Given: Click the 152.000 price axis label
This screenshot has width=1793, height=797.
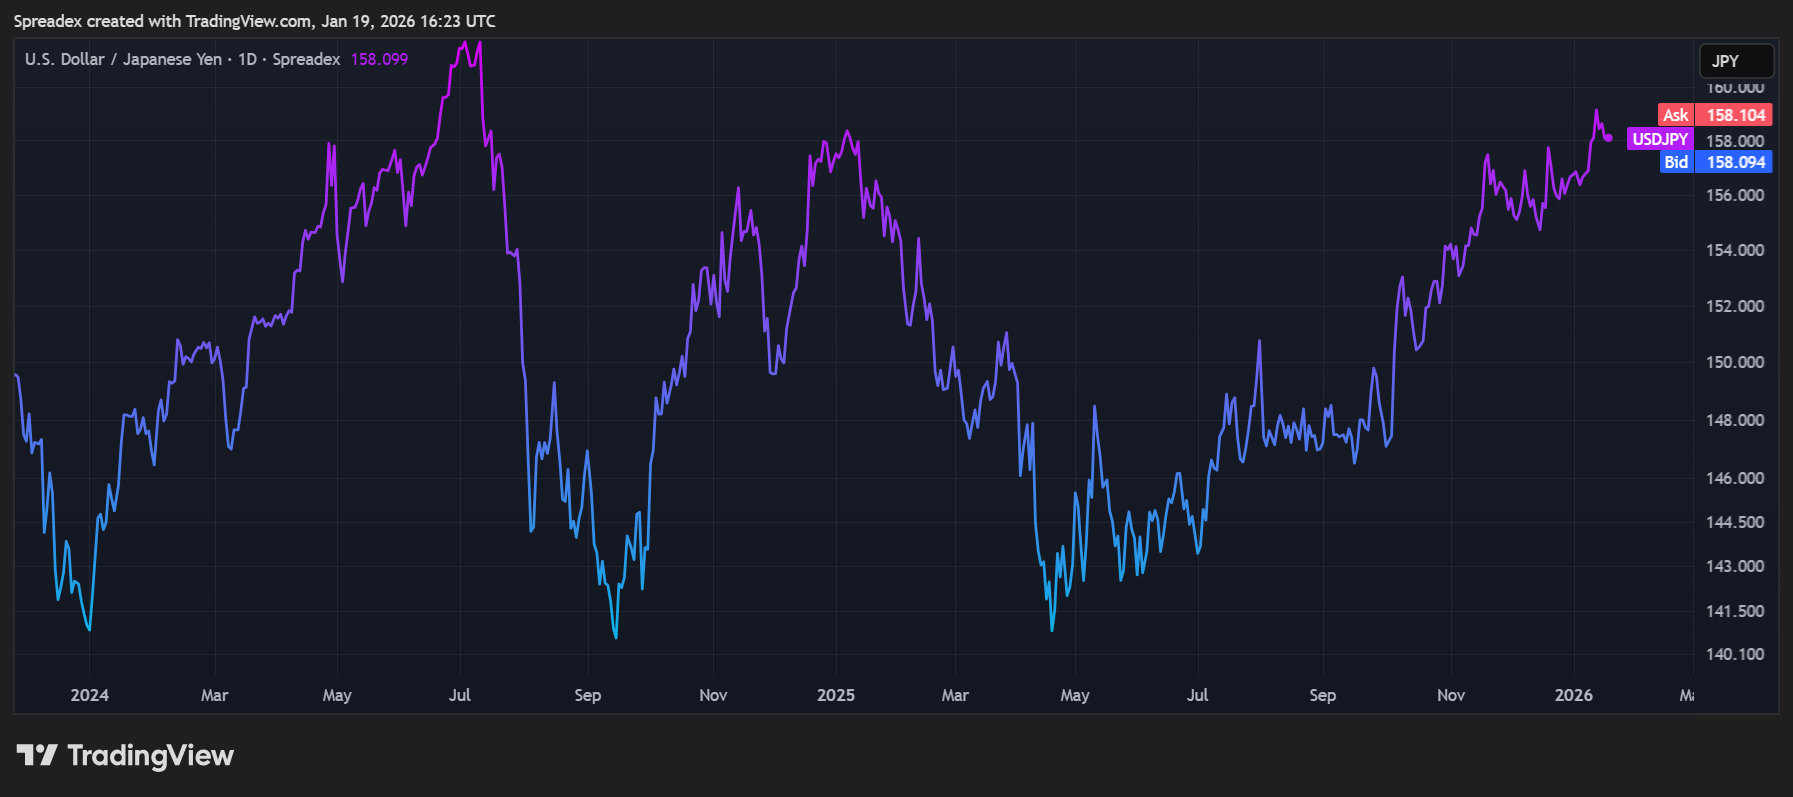Looking at the screenshot, I should [x=1735, y=306].
